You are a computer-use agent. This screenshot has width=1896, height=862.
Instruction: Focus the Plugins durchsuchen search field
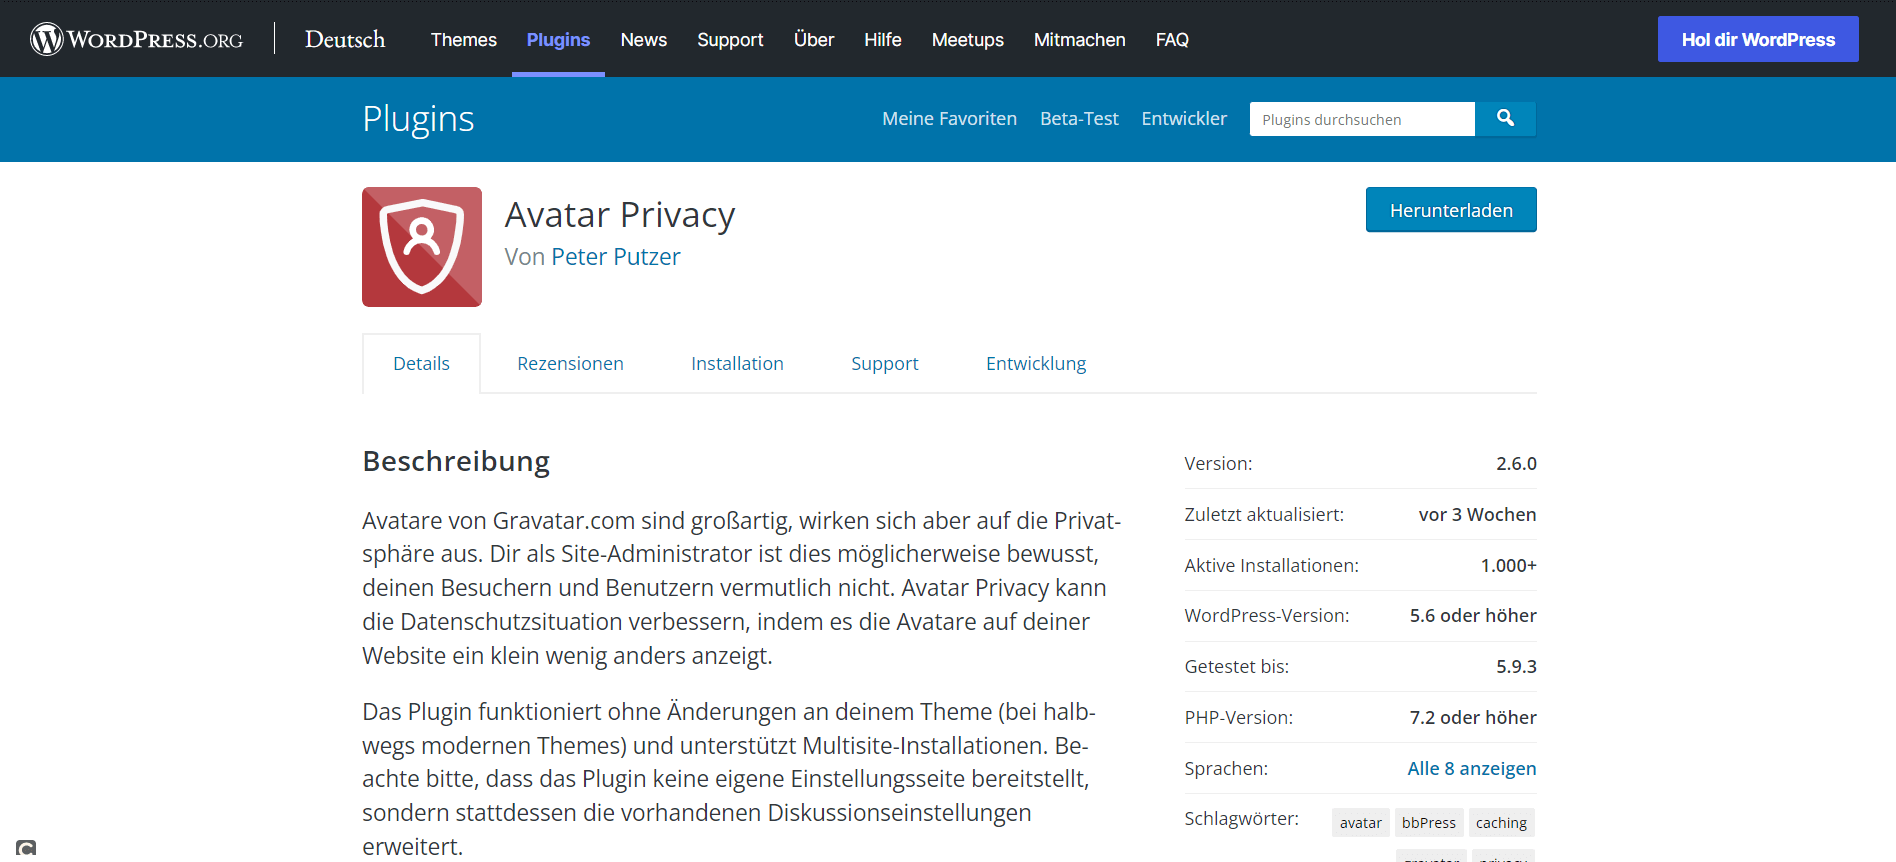[x=1362, y=119]
